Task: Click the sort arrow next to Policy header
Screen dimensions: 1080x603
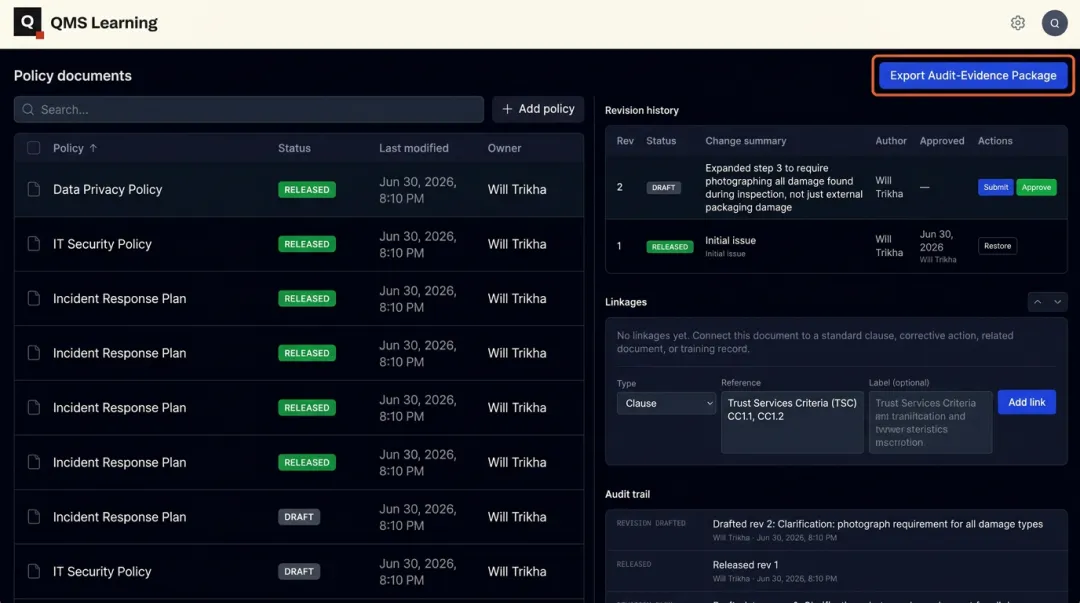Action: 93,148
